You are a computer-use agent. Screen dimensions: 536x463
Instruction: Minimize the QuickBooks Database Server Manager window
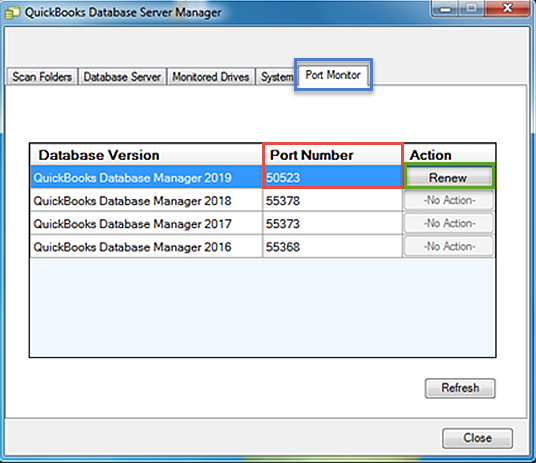[445, 8]
